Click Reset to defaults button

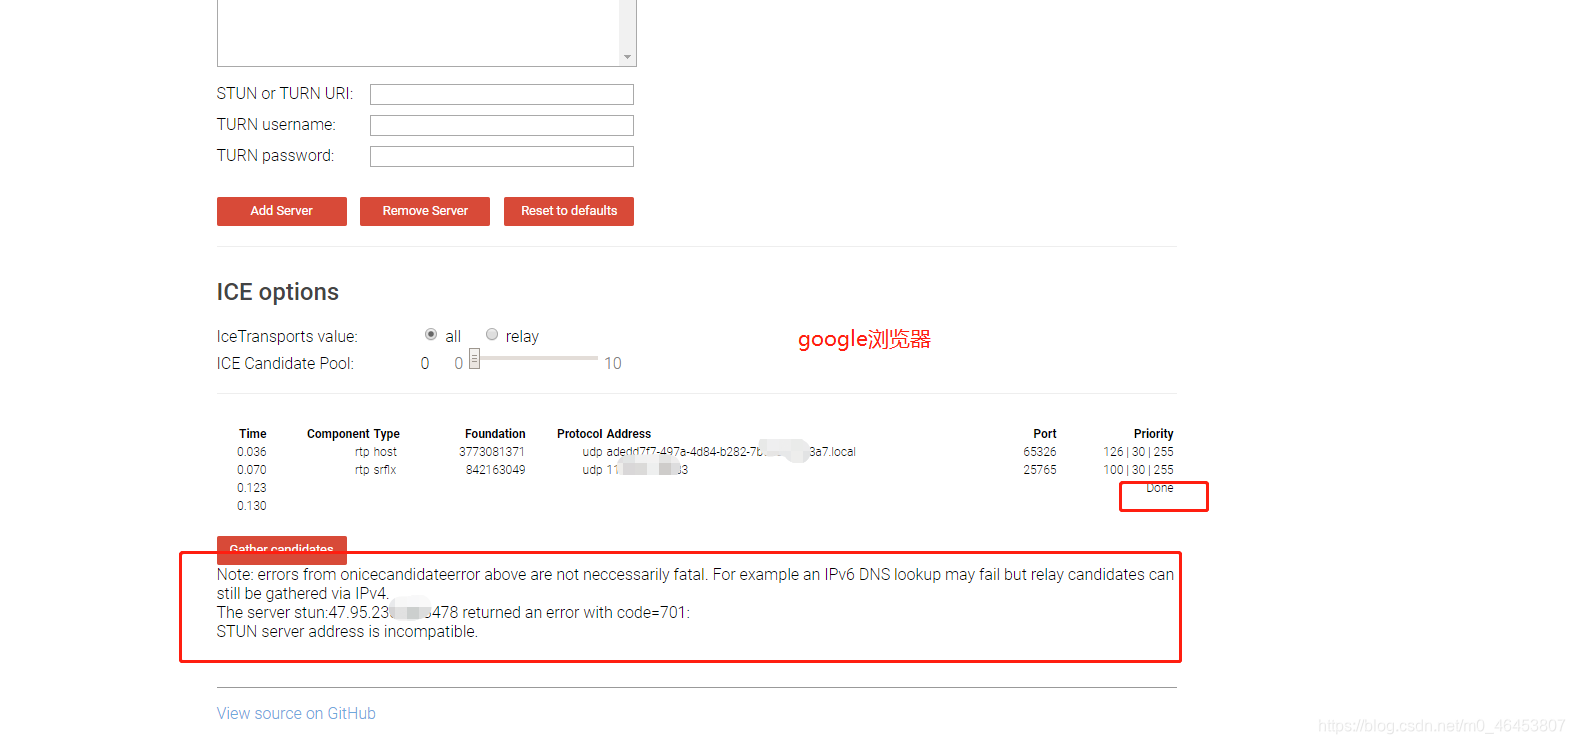[568, 211]
